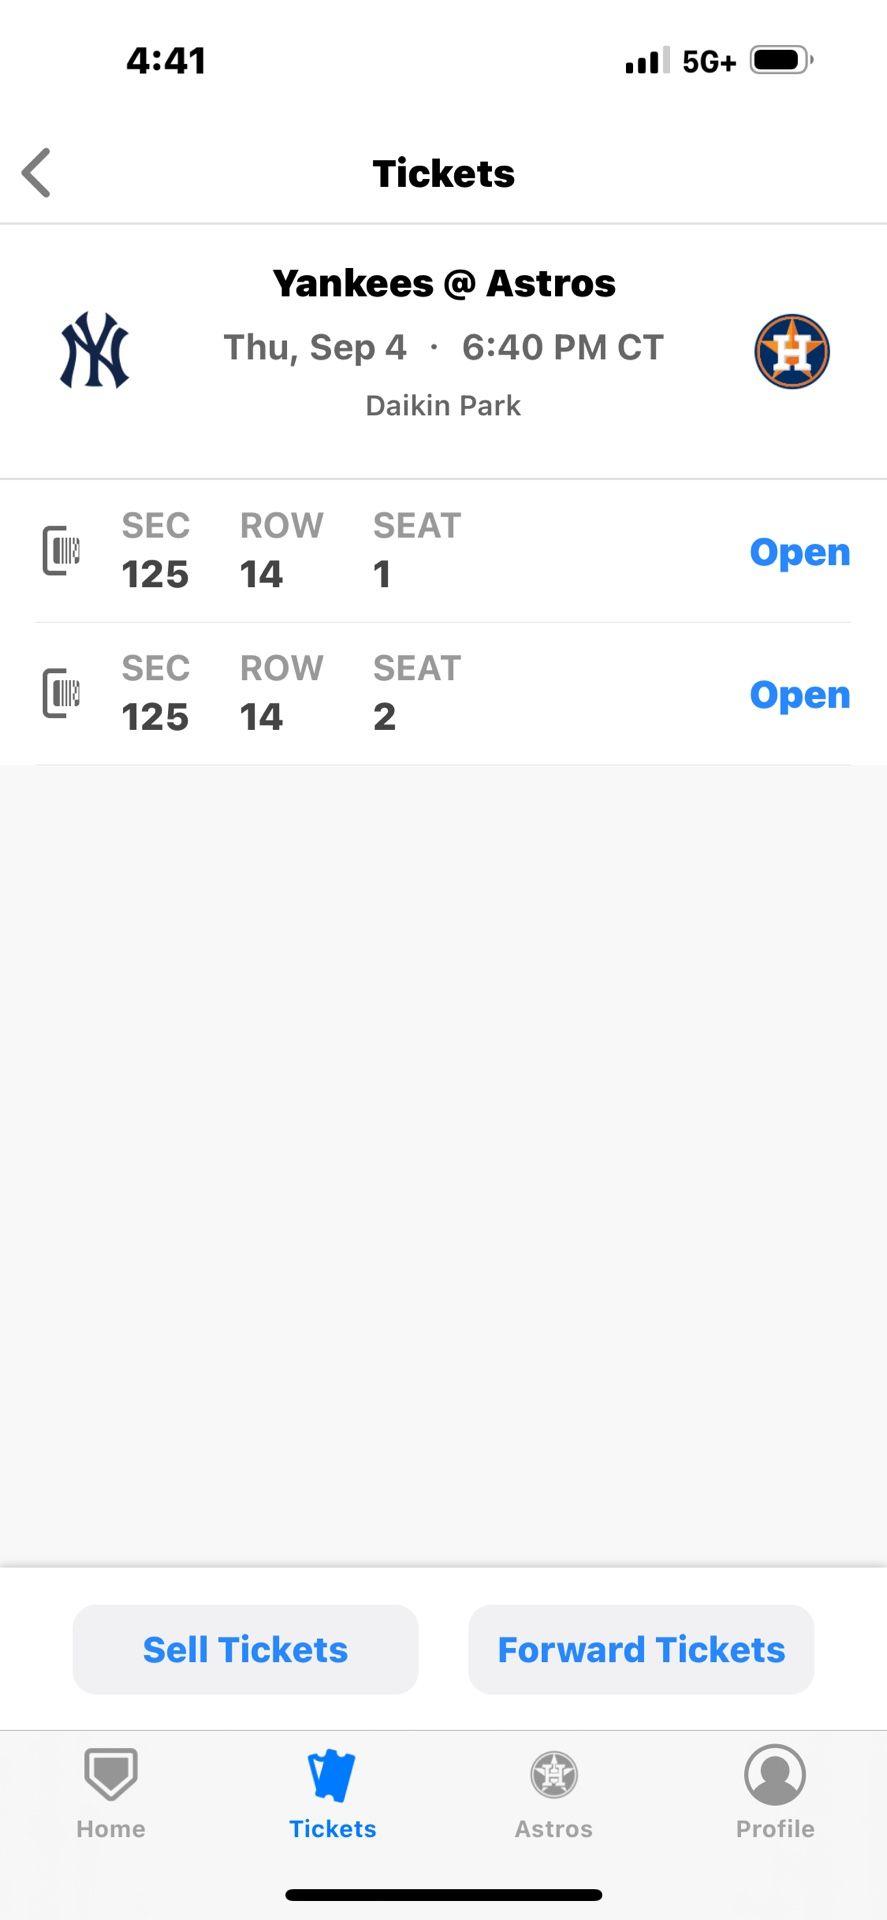Tap the Tickets icon in bottom bar
Viewport: 887px width, 1920px height.
pos(332,1775)
